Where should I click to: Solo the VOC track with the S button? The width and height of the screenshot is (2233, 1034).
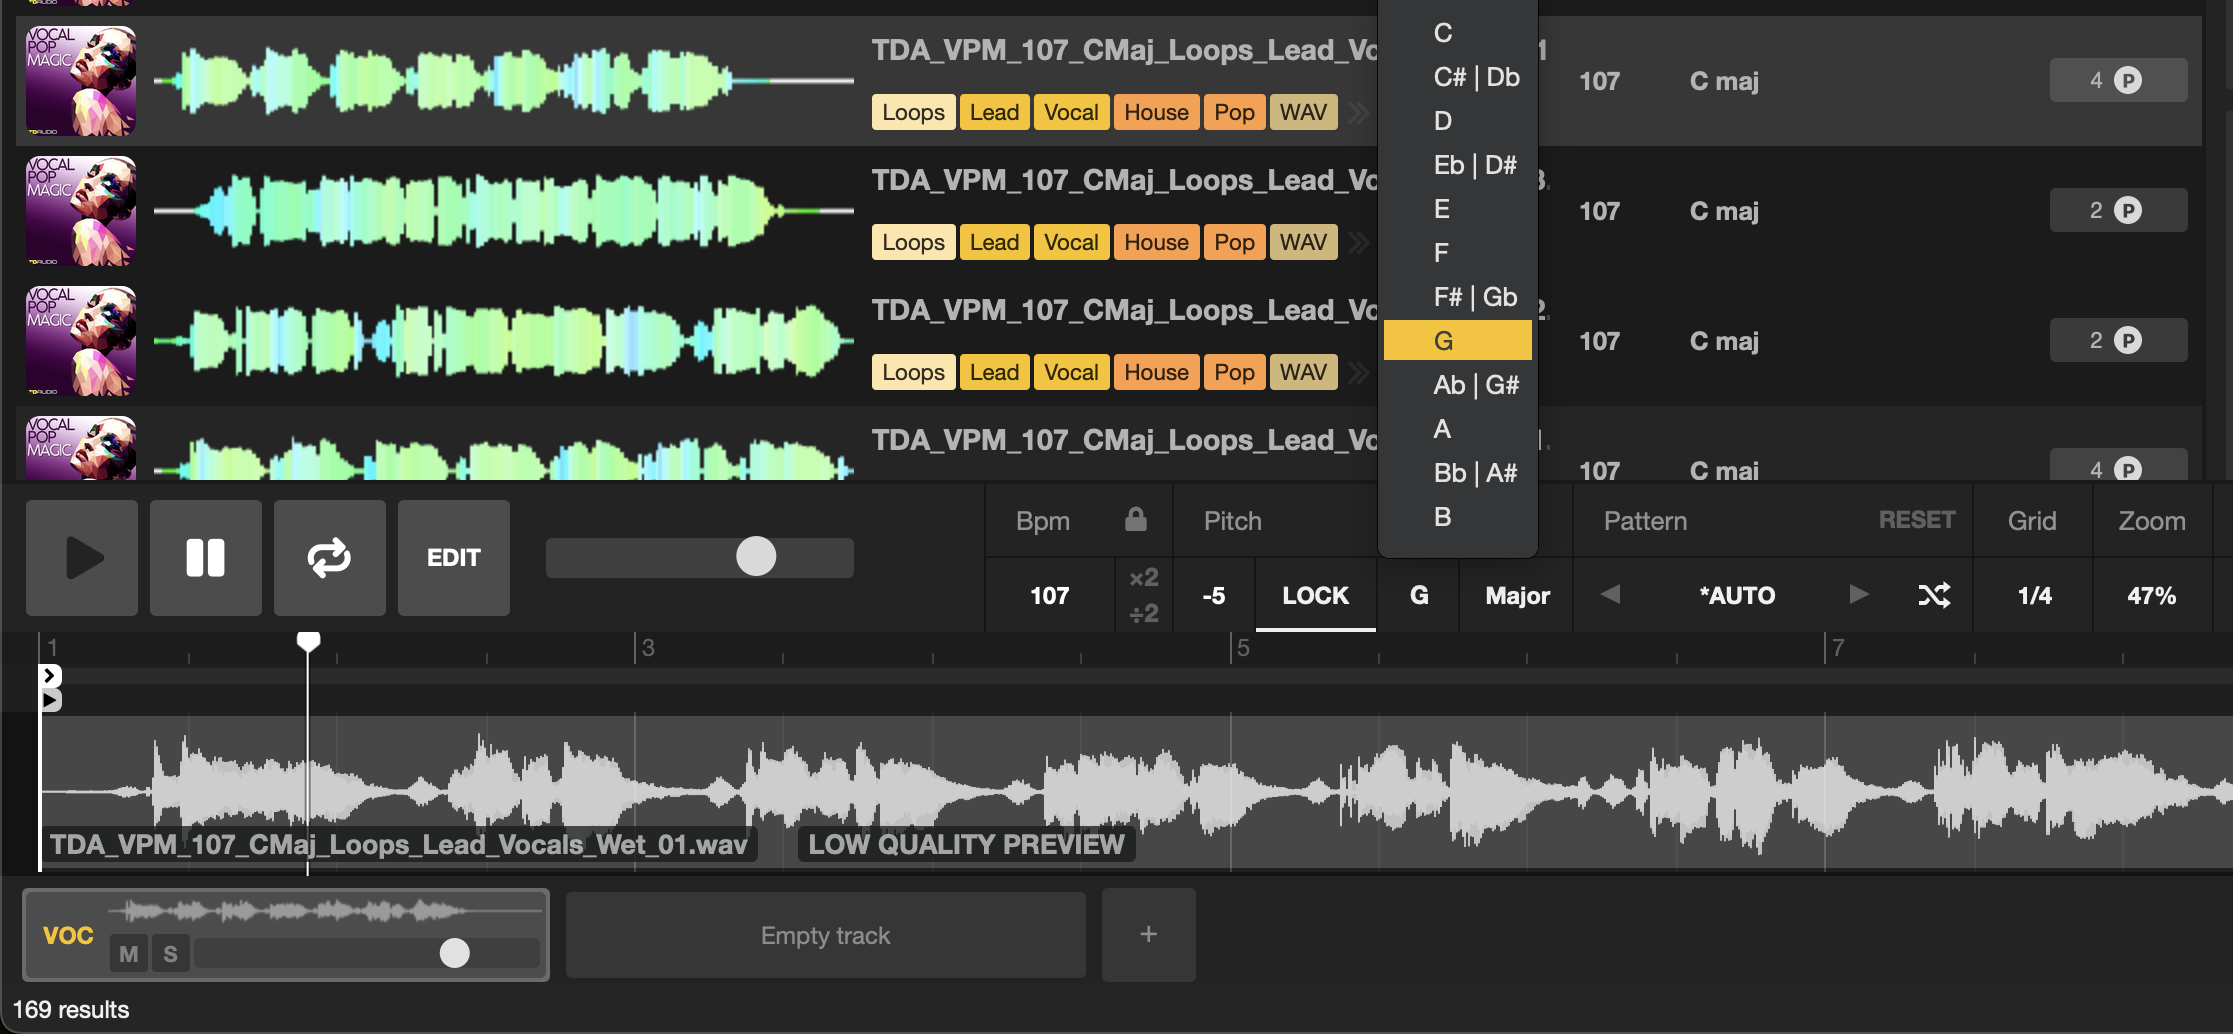pyautogui.click(x=170, y=953)
